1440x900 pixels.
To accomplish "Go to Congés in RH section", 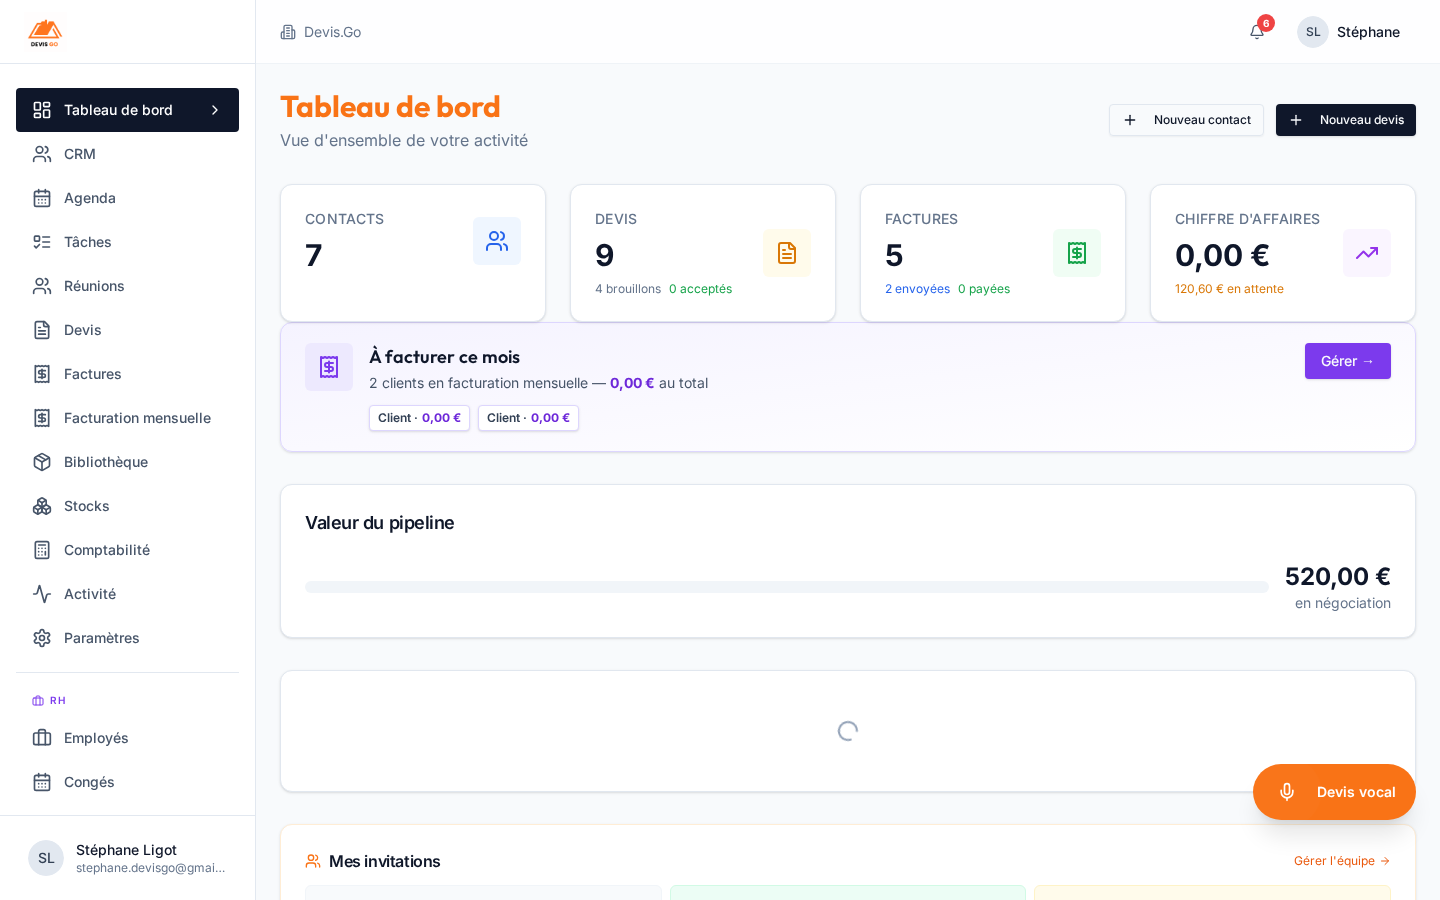I will point(127,782).
